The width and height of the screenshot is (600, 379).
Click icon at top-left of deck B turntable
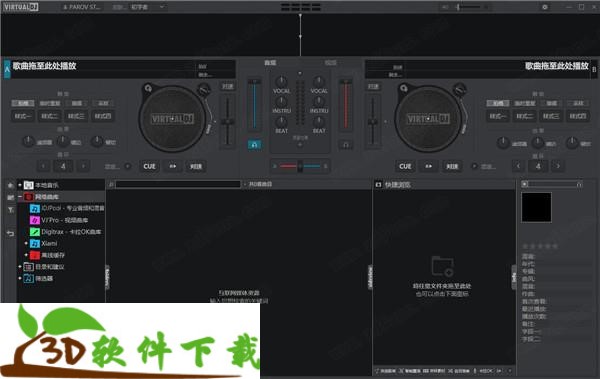(403, 89)
